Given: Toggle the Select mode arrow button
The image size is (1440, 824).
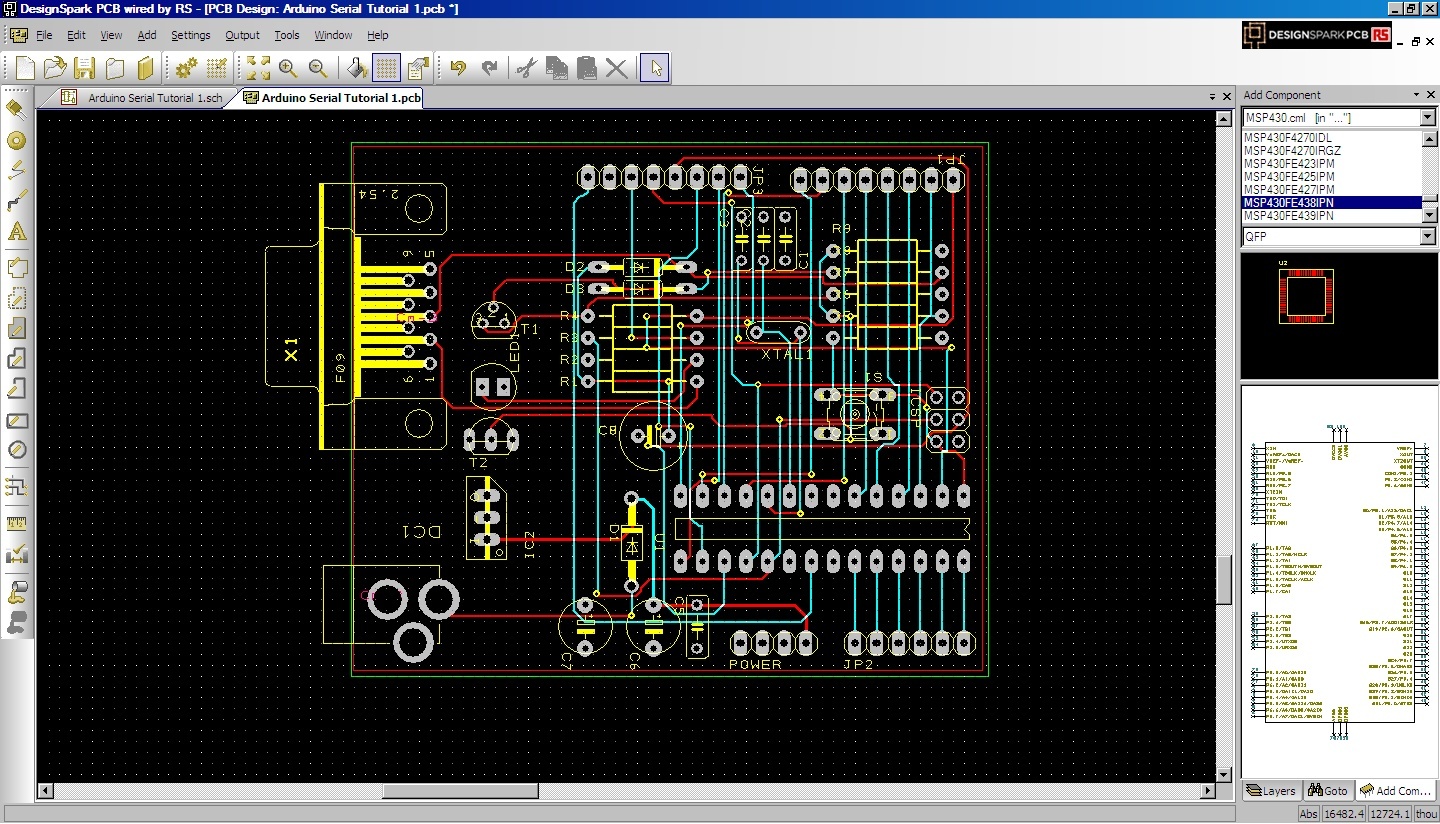Looking at the screenshot, I should [655, 68].
